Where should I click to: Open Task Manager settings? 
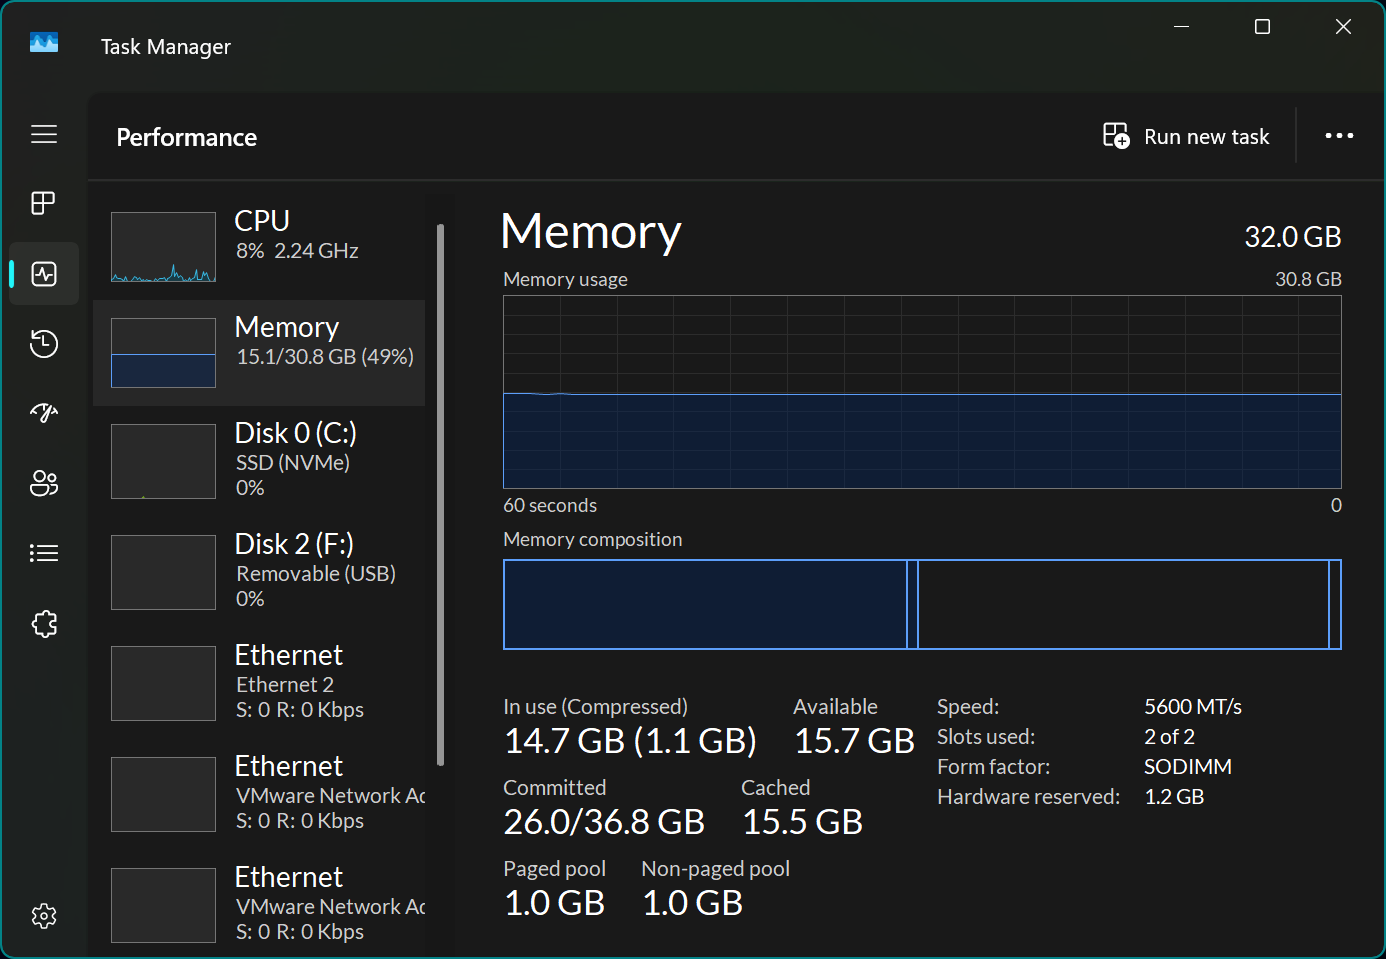tap(43, 915)
